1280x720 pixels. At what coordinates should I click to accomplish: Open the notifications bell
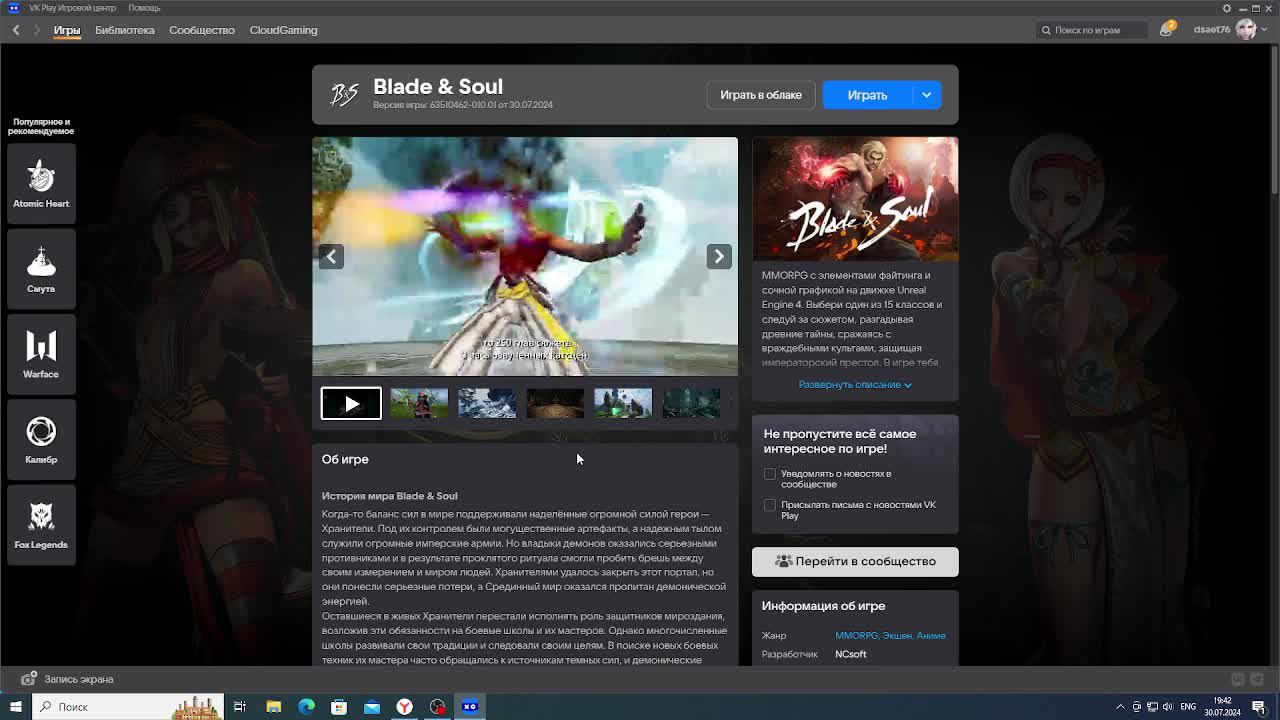coord(1166,30)
